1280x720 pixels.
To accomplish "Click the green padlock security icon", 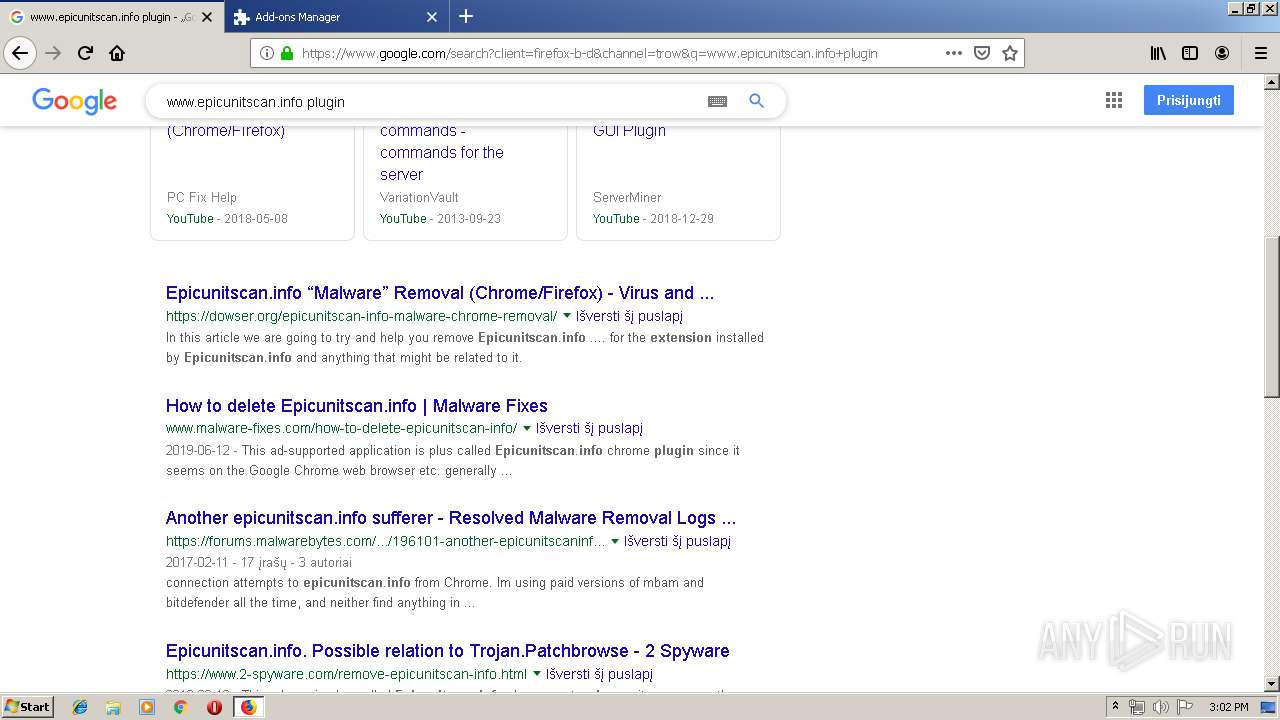I will pos(287,53).
